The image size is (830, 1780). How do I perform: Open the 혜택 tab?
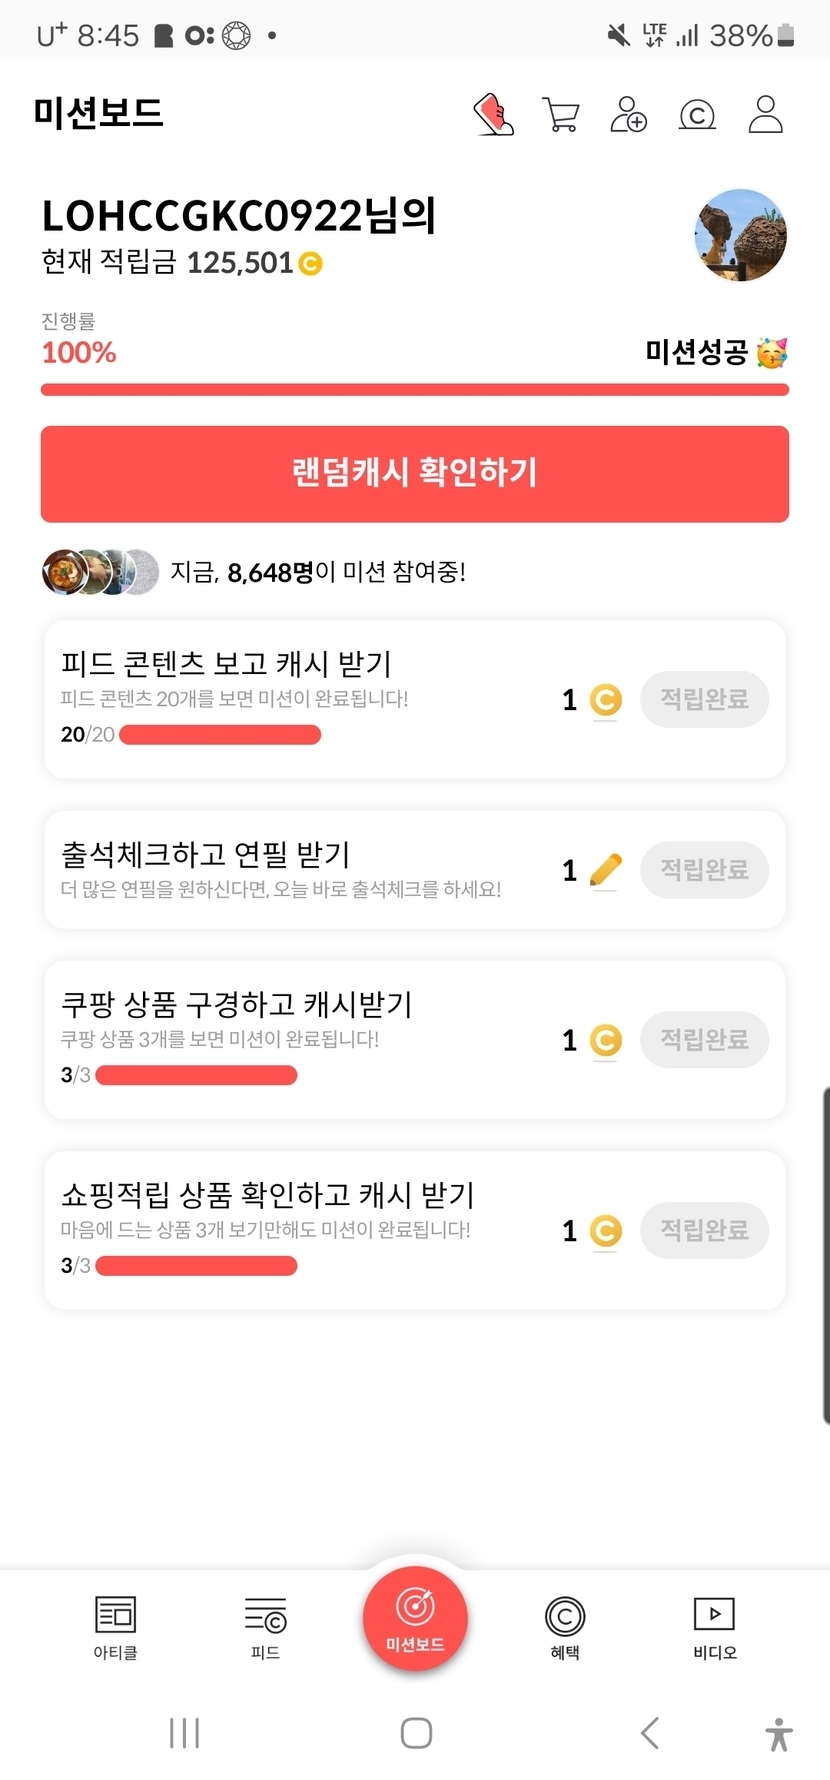point(565,1627)
